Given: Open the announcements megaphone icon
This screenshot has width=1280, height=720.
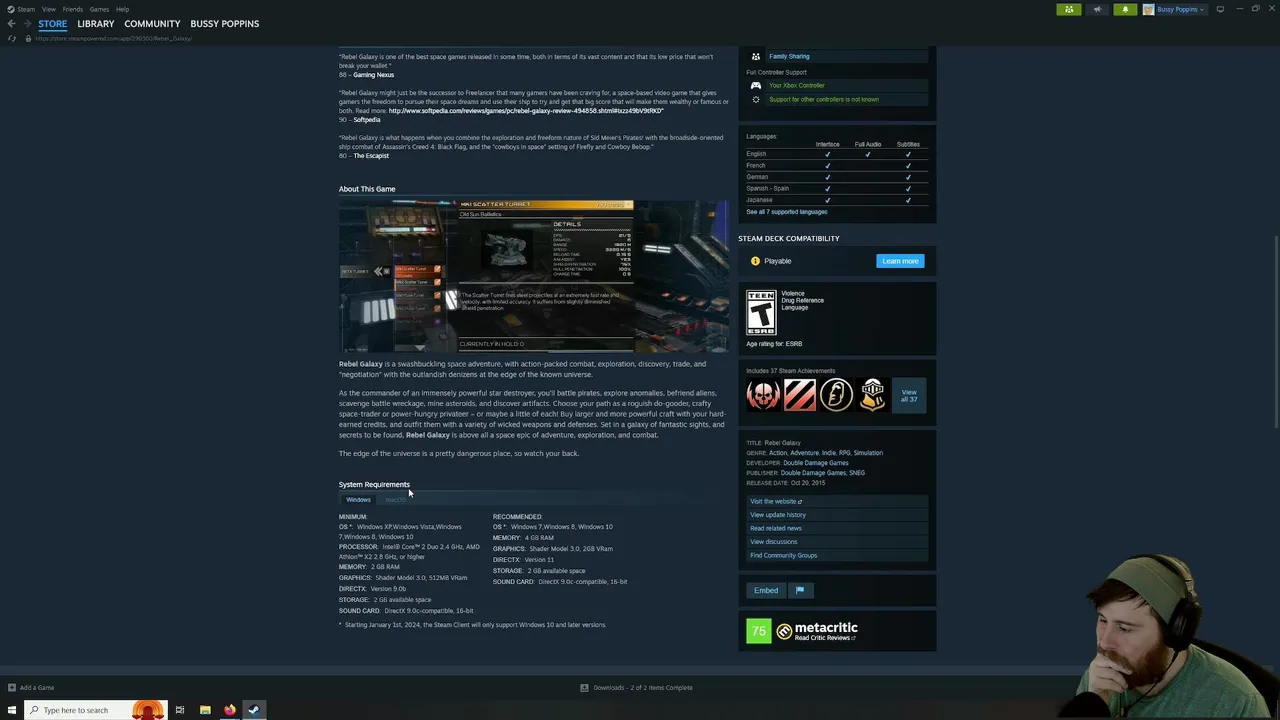Looking at the screenshot, I should tap(1097, 9).
